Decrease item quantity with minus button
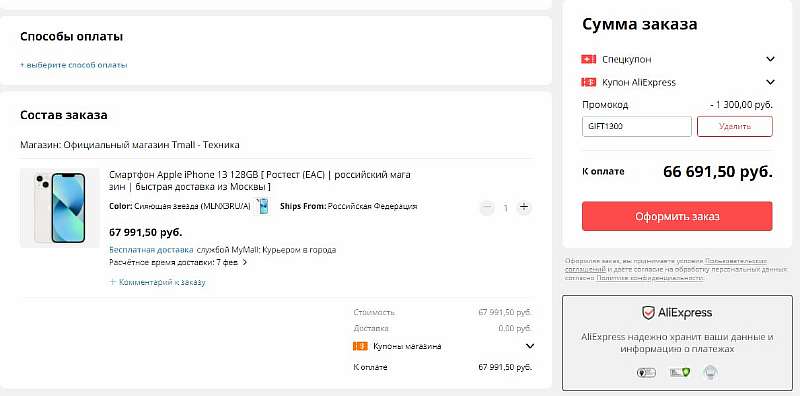Screen dimensions: 800x396 pos(487,208)
